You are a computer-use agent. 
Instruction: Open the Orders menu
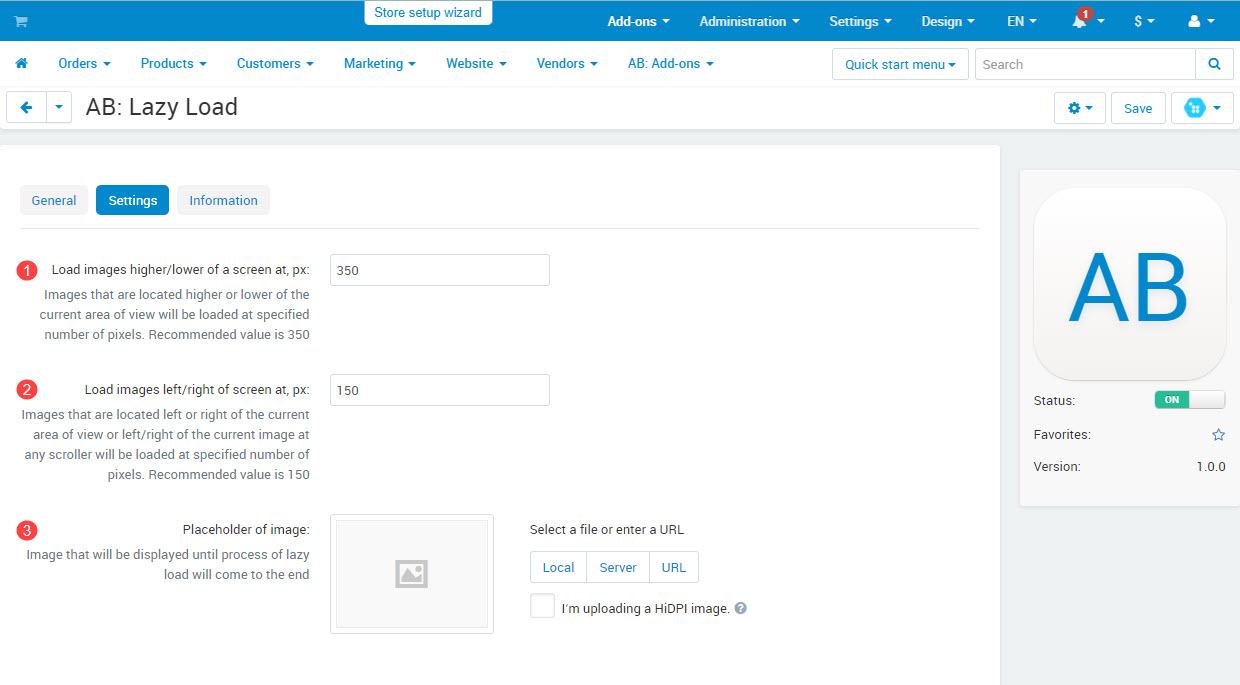click(84, 63)
